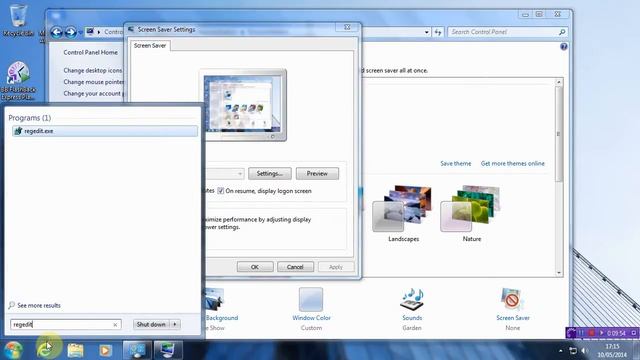Preview the selected screen saver
Screen dimensions: 640x360
317,173
